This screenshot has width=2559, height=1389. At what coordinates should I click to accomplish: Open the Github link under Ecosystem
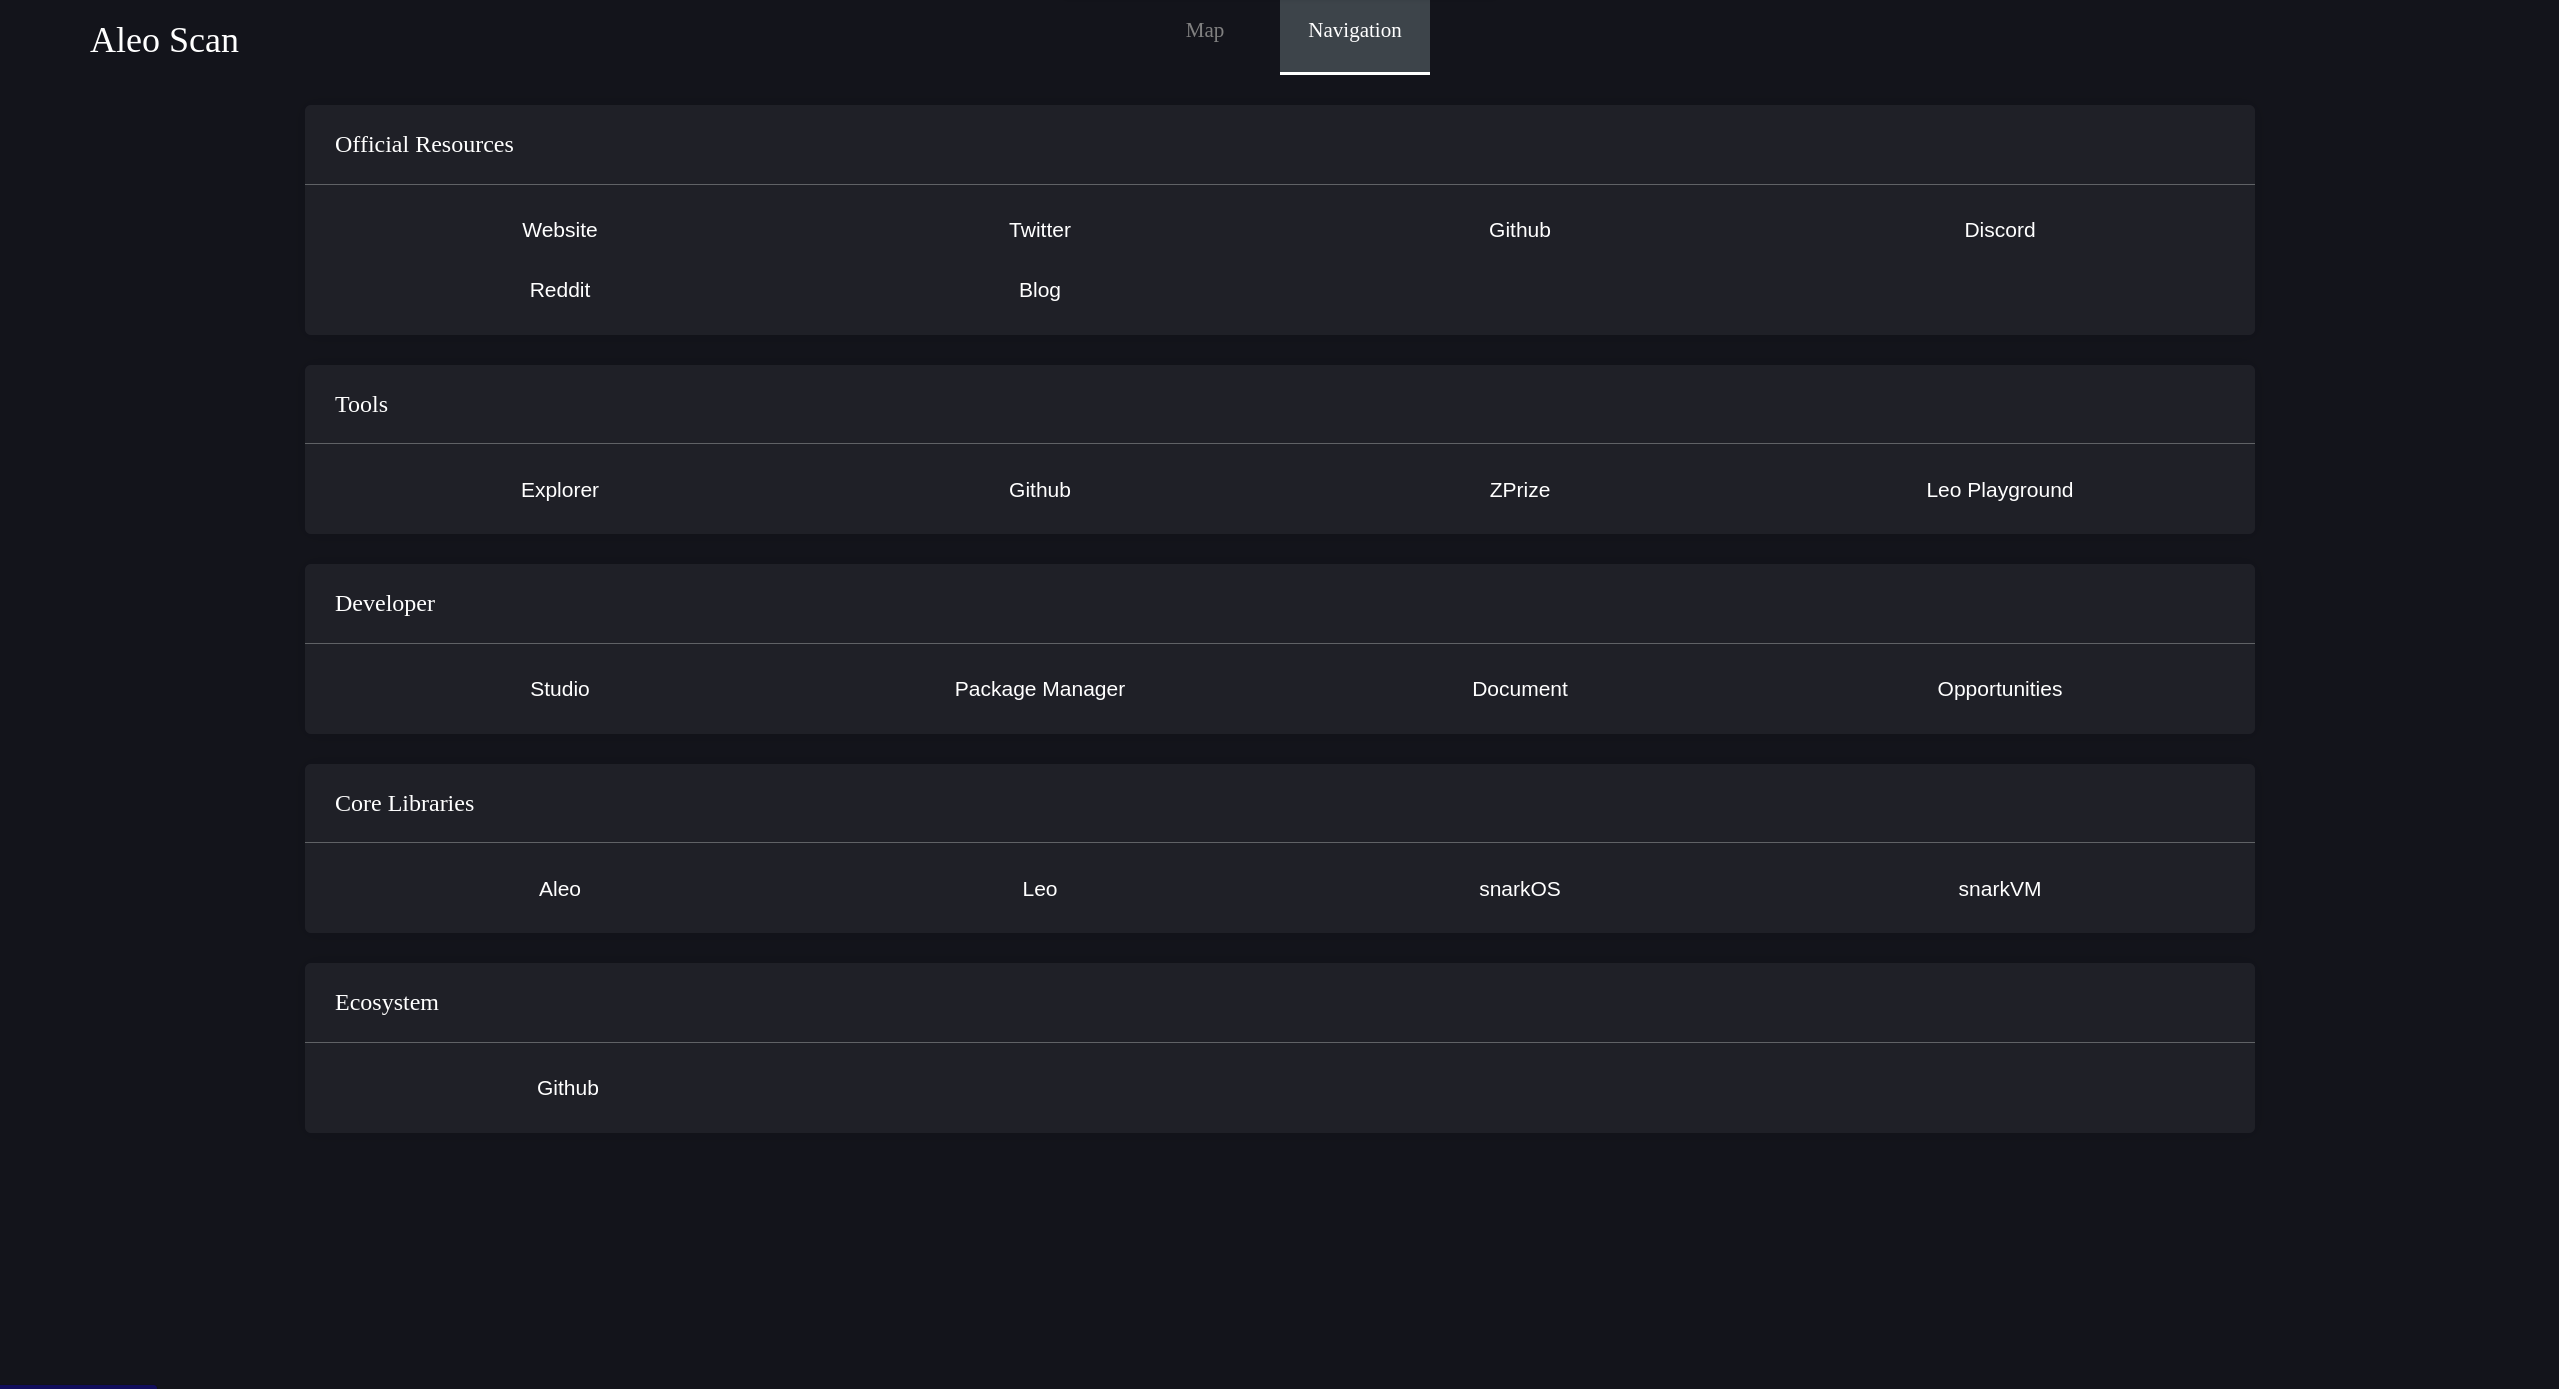[x=568, y=1087]
